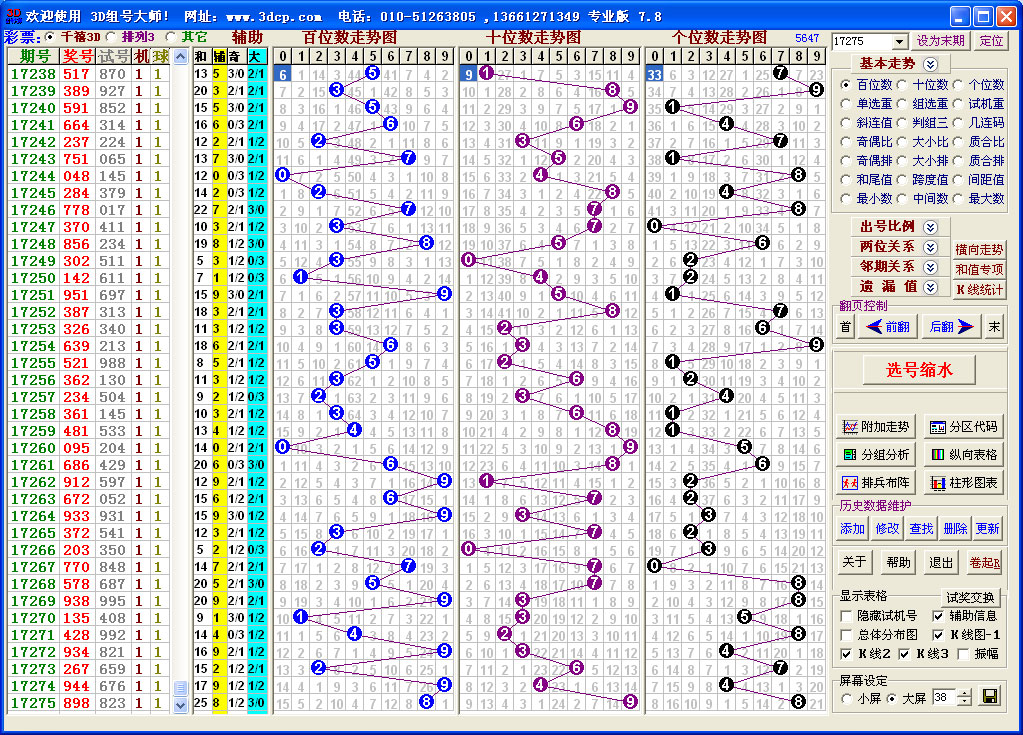Launch the 分组分析 group analysis tool
Image resolution: width=1023 pixels, height=735 pixels.
[x=878, y=455]
